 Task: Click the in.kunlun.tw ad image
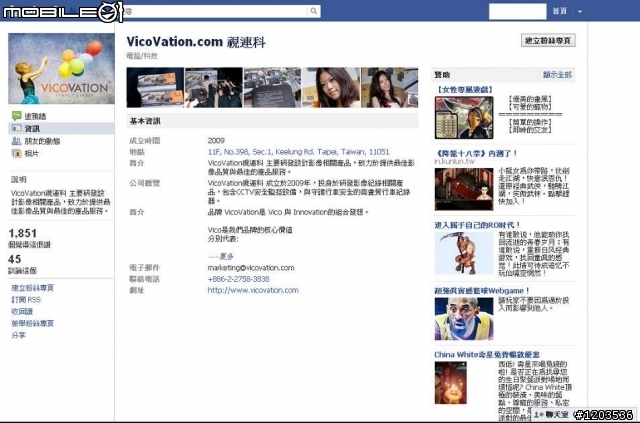464,189
